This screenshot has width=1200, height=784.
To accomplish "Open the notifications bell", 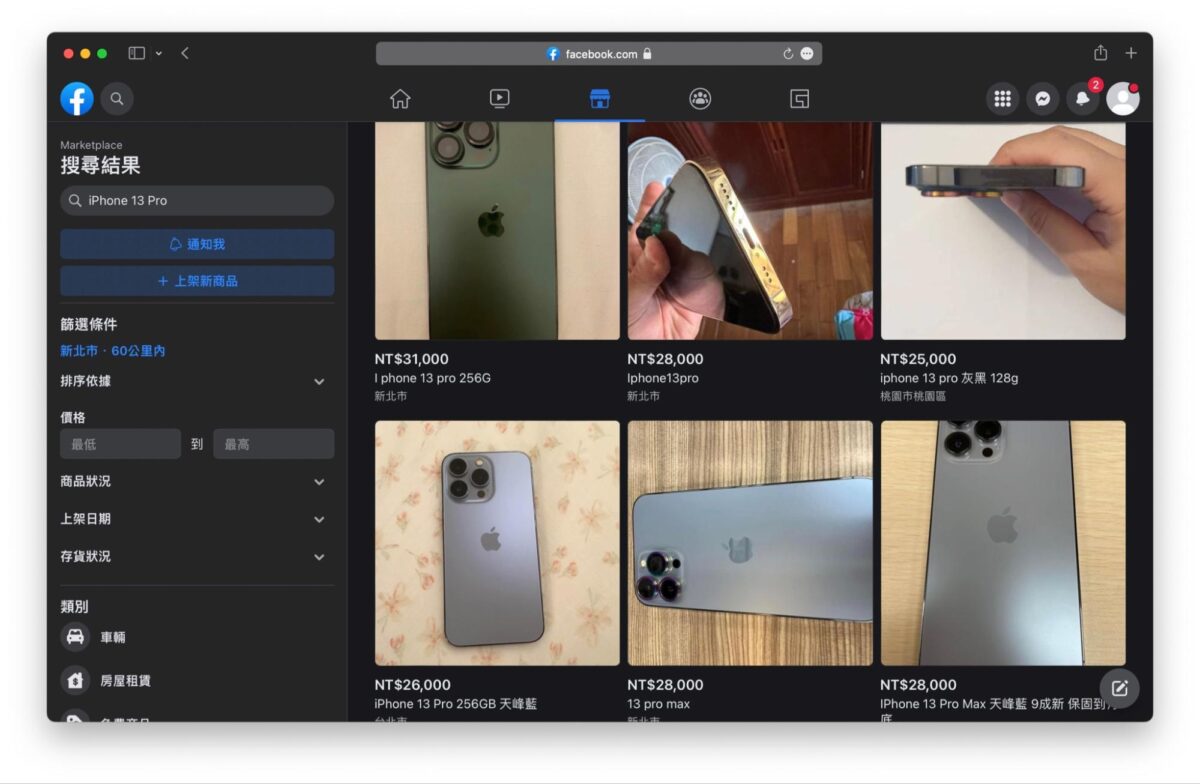I will tap(1083, 98).
